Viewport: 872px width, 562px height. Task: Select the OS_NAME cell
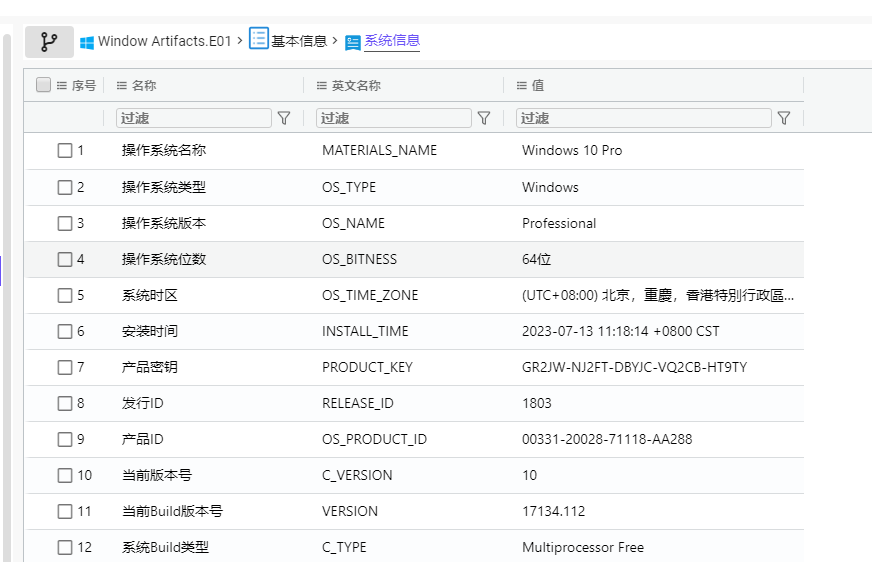coord(353,223)
